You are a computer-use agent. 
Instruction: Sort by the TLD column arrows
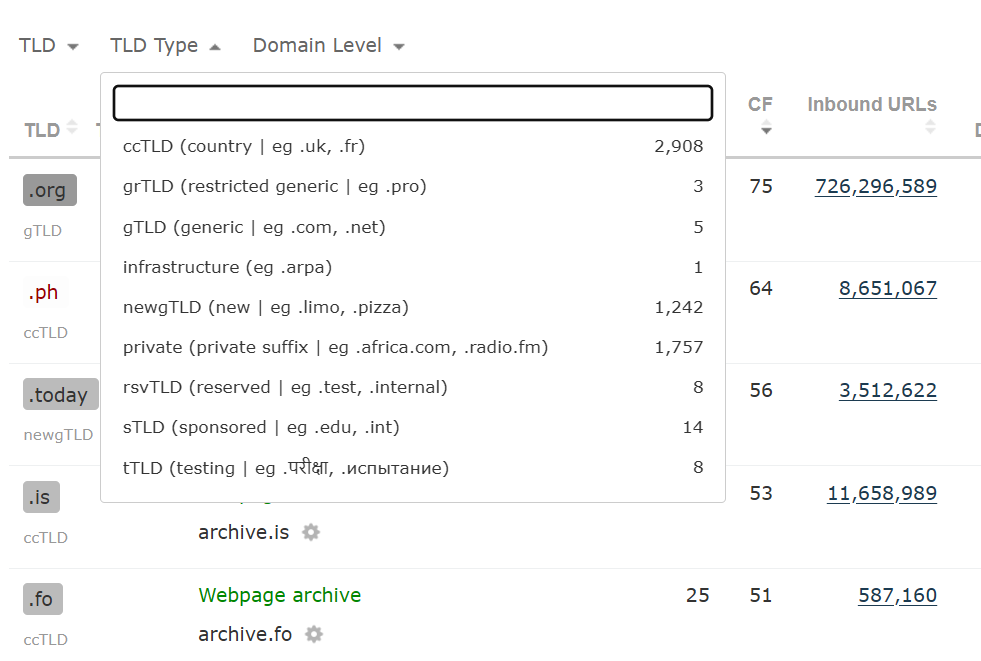(71, 130)
